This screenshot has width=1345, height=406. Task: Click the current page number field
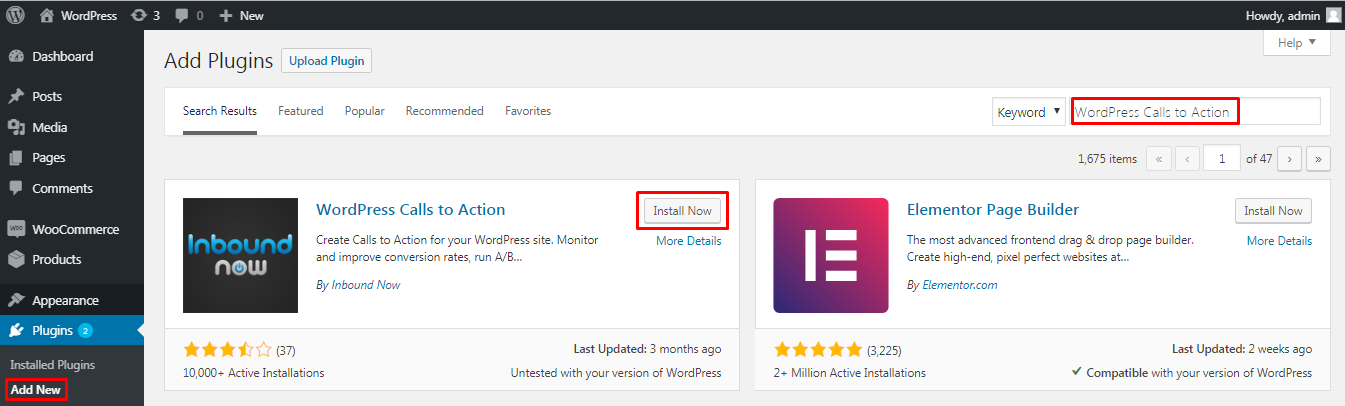(x=1222, y=158)
